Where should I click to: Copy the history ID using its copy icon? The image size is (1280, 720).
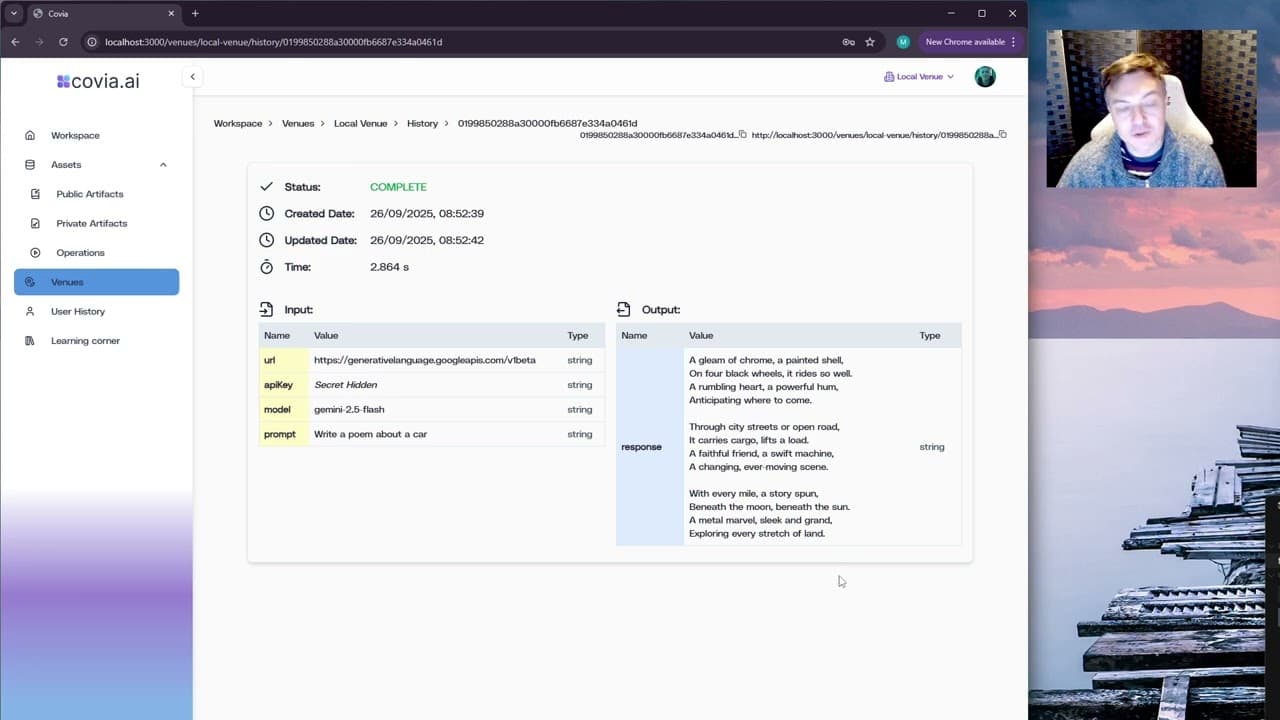[742, 134]
